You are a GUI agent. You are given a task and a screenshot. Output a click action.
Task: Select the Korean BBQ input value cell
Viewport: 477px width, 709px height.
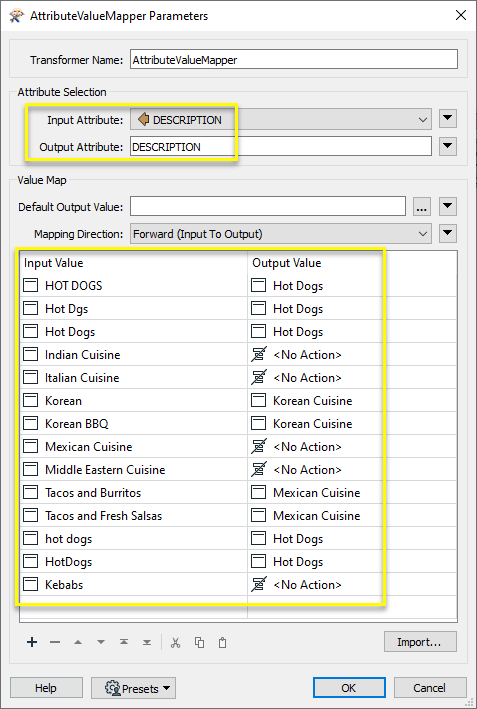134,424
